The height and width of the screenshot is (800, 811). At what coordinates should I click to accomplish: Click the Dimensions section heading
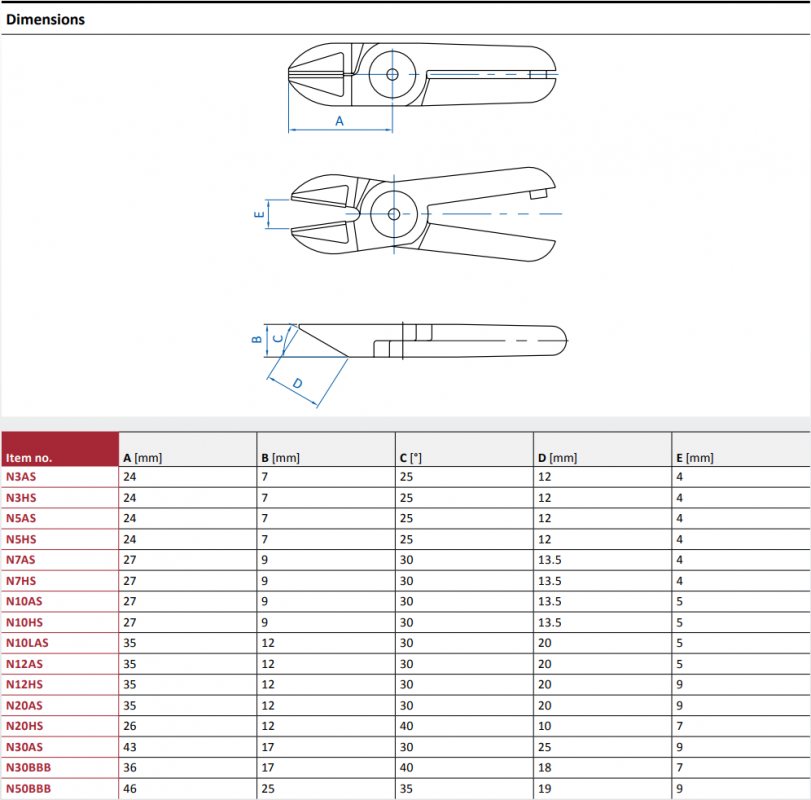pos(46,20)
